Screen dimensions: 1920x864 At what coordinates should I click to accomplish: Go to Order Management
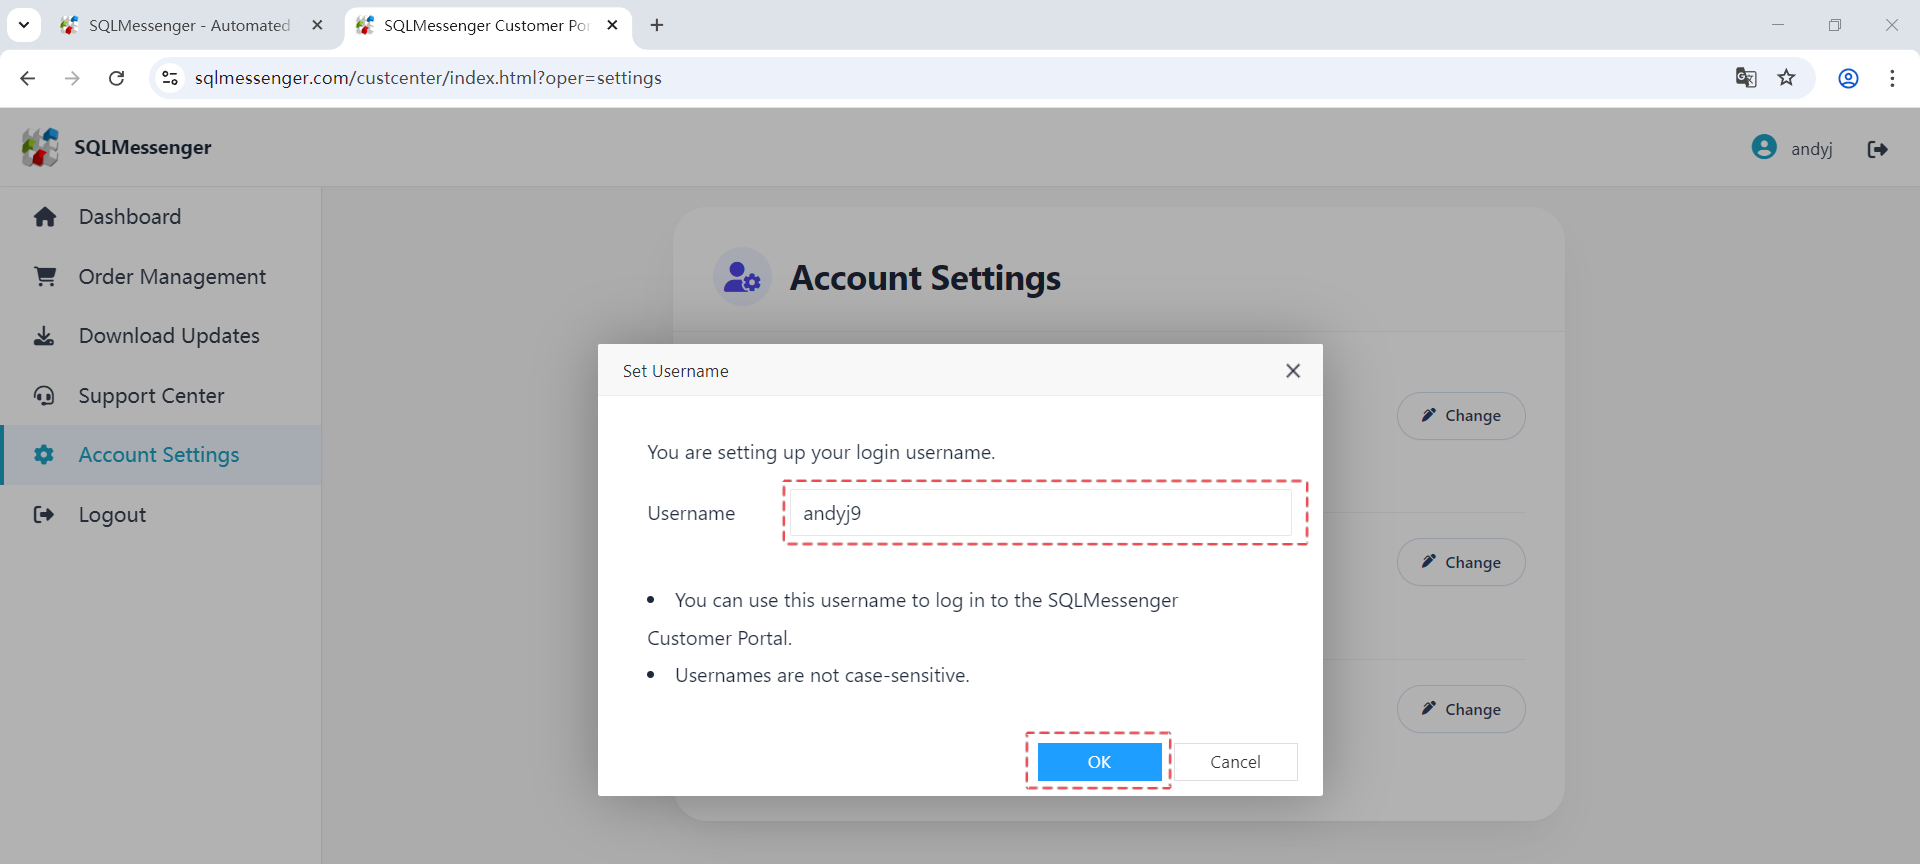[x=172, y=277]
